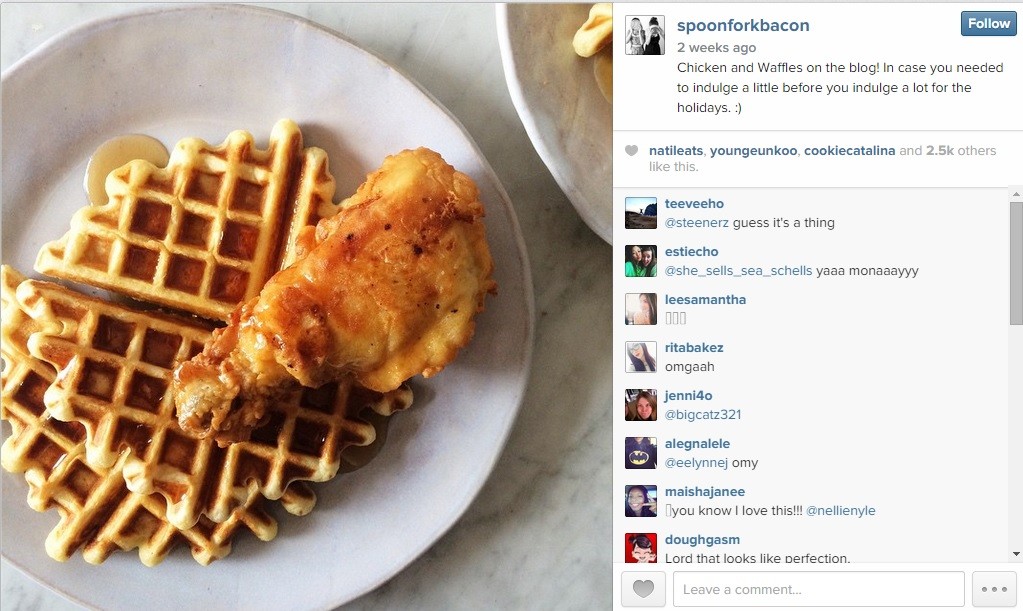Open cookiecatalina's profile link
This screenshot has height=611, width=1023.
coord(849,151)
